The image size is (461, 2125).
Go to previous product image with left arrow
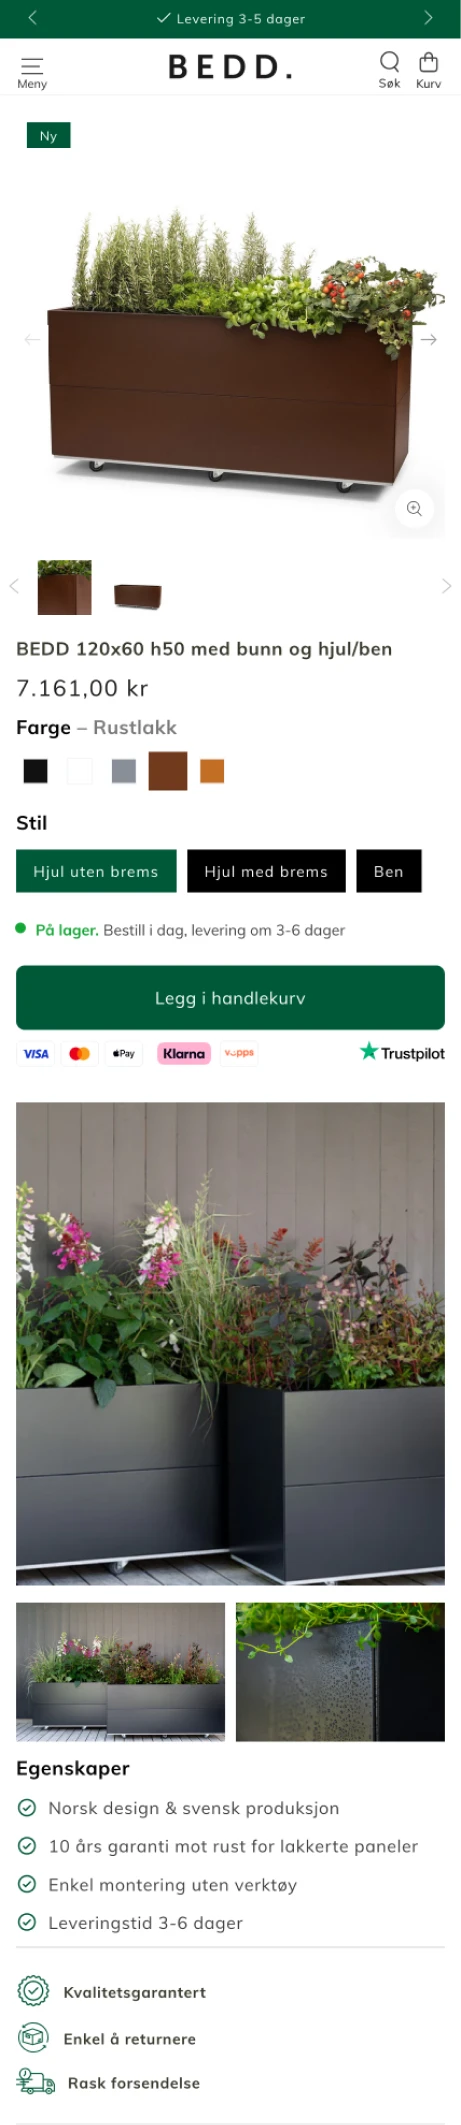pyautogui.click(x=32, y=340)
